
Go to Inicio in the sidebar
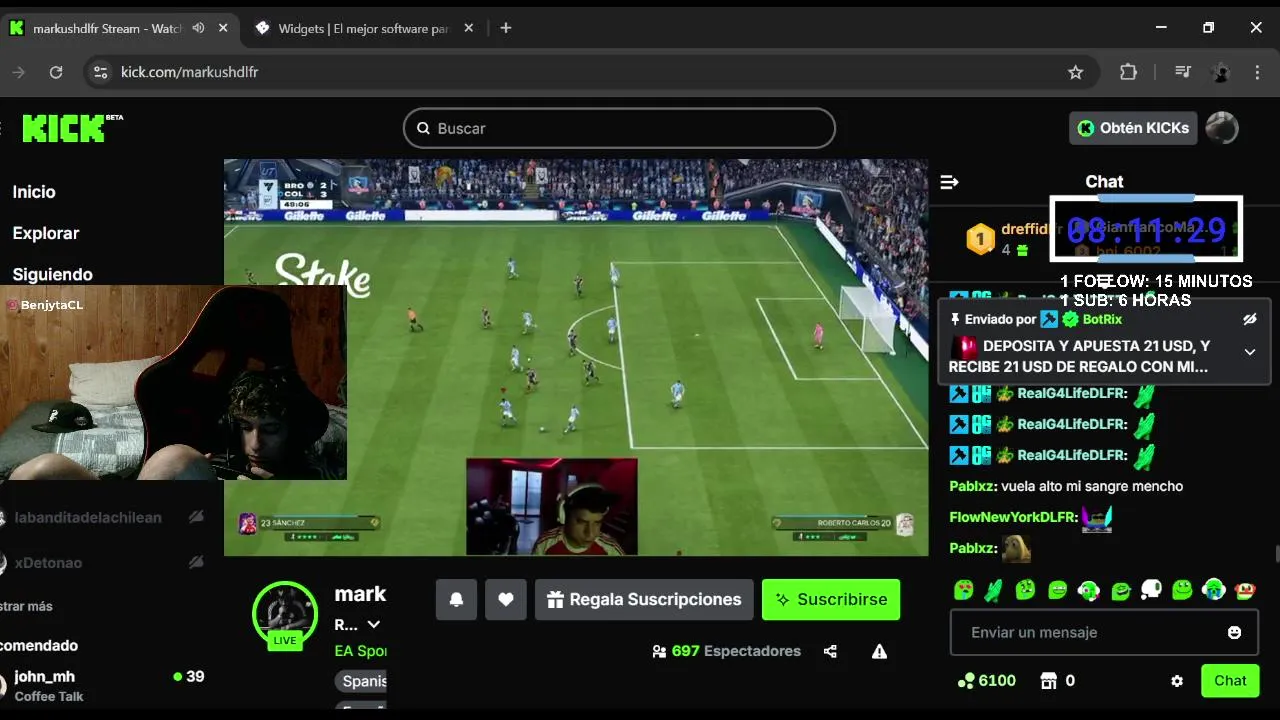34,192
